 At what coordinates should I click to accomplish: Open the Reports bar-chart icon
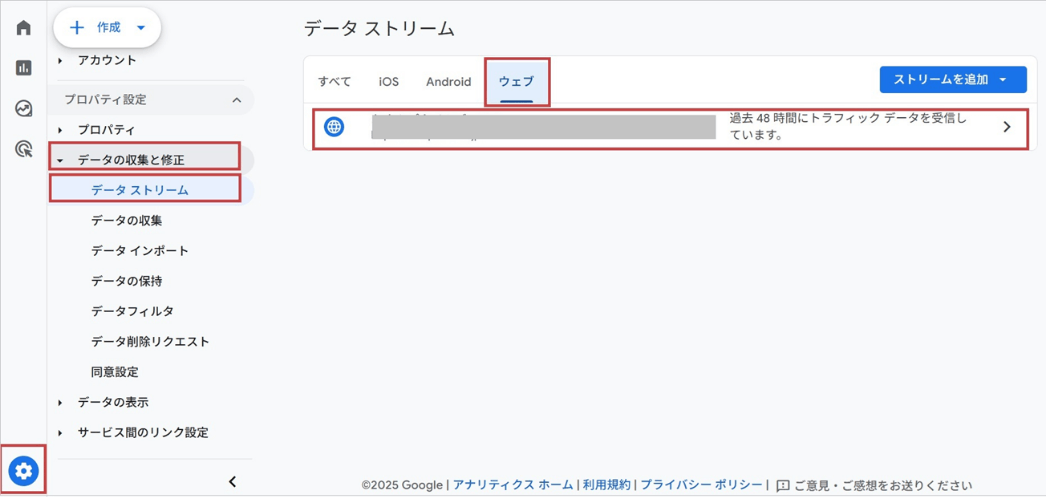23,67
